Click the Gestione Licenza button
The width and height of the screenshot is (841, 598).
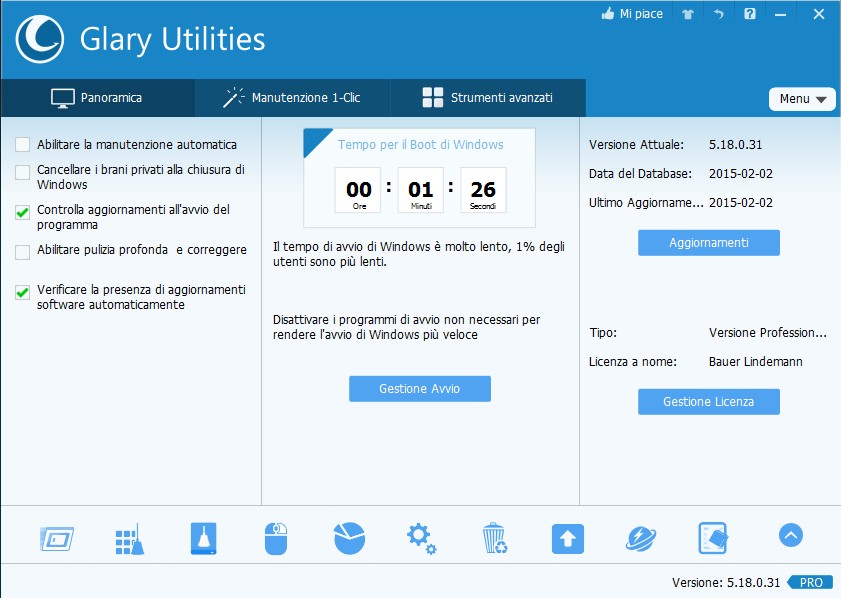coord(709,402)
